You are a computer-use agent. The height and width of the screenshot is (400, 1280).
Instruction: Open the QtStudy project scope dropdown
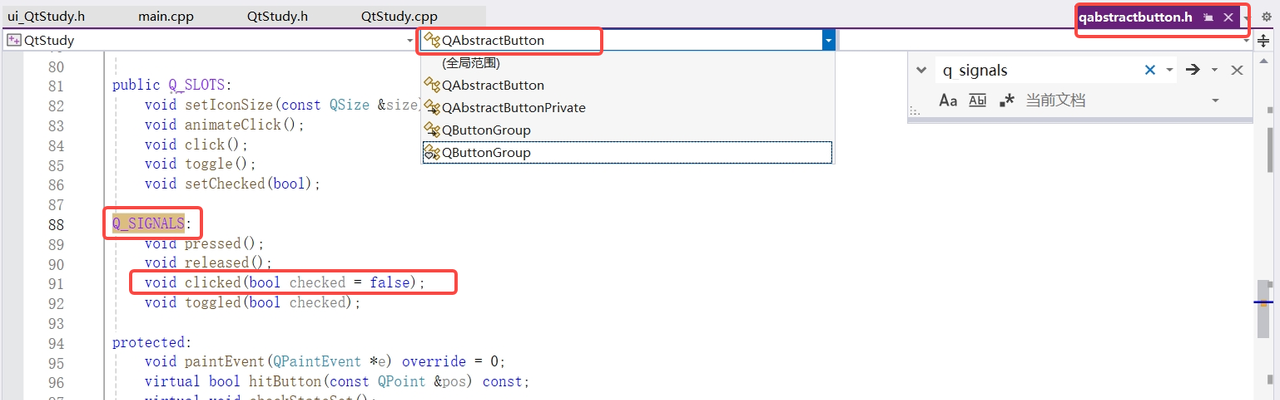coord(410,40)
